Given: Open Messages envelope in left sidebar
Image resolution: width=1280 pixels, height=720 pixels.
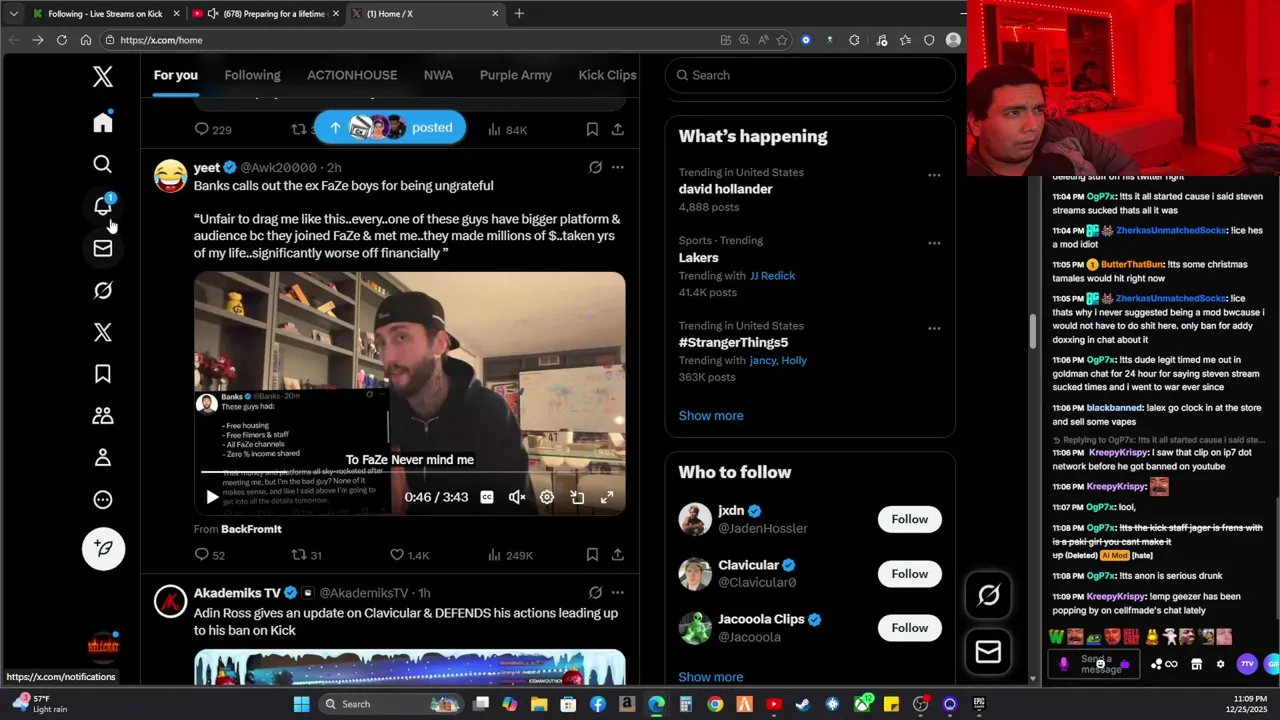Looking at the screenshot, I should pyautogui.click(x=103, y=248).
